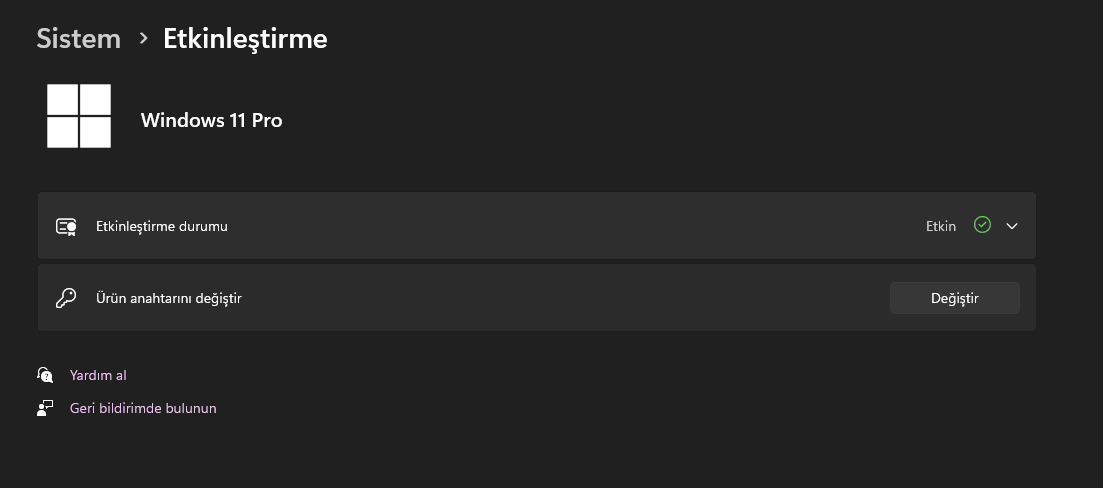Image resolution: width=1103 pixels, height=488 pixels.
Task: Click the product key icon
Action: [66, 298]
